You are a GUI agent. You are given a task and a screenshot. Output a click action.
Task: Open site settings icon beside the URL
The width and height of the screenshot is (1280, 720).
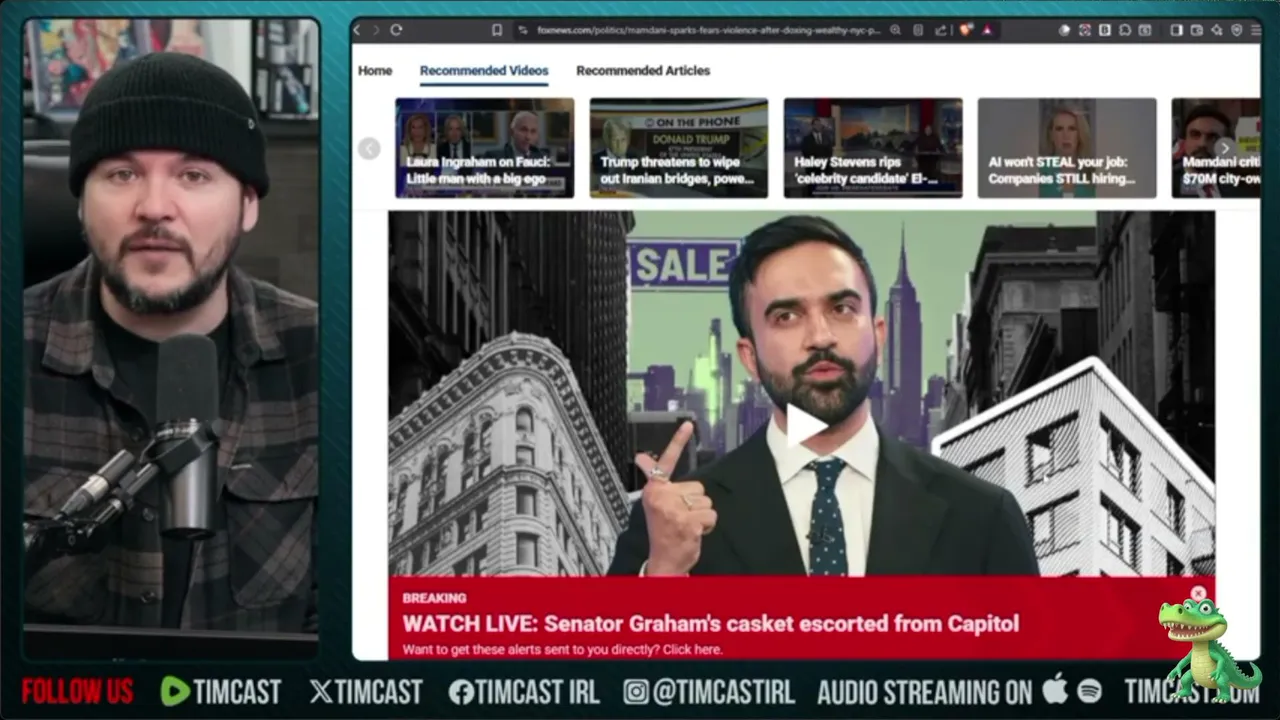click(x=522, y=30)
